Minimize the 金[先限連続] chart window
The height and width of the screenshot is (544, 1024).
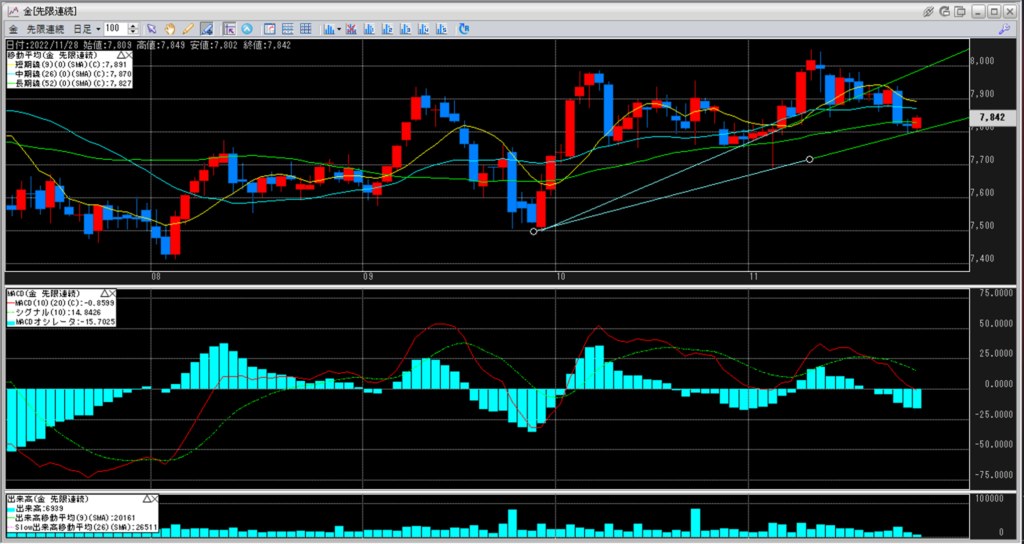click(x=978, y=11)
